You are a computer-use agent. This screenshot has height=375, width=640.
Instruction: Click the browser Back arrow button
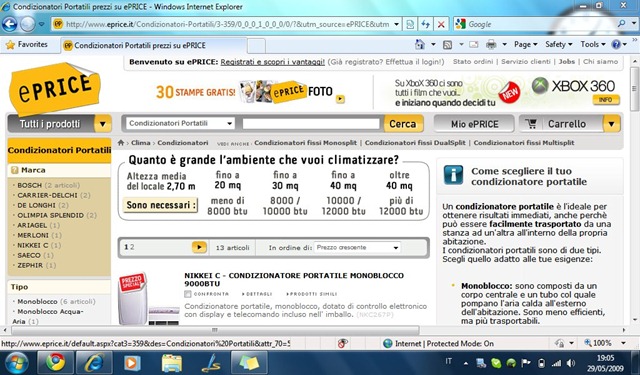click(9, 24)
